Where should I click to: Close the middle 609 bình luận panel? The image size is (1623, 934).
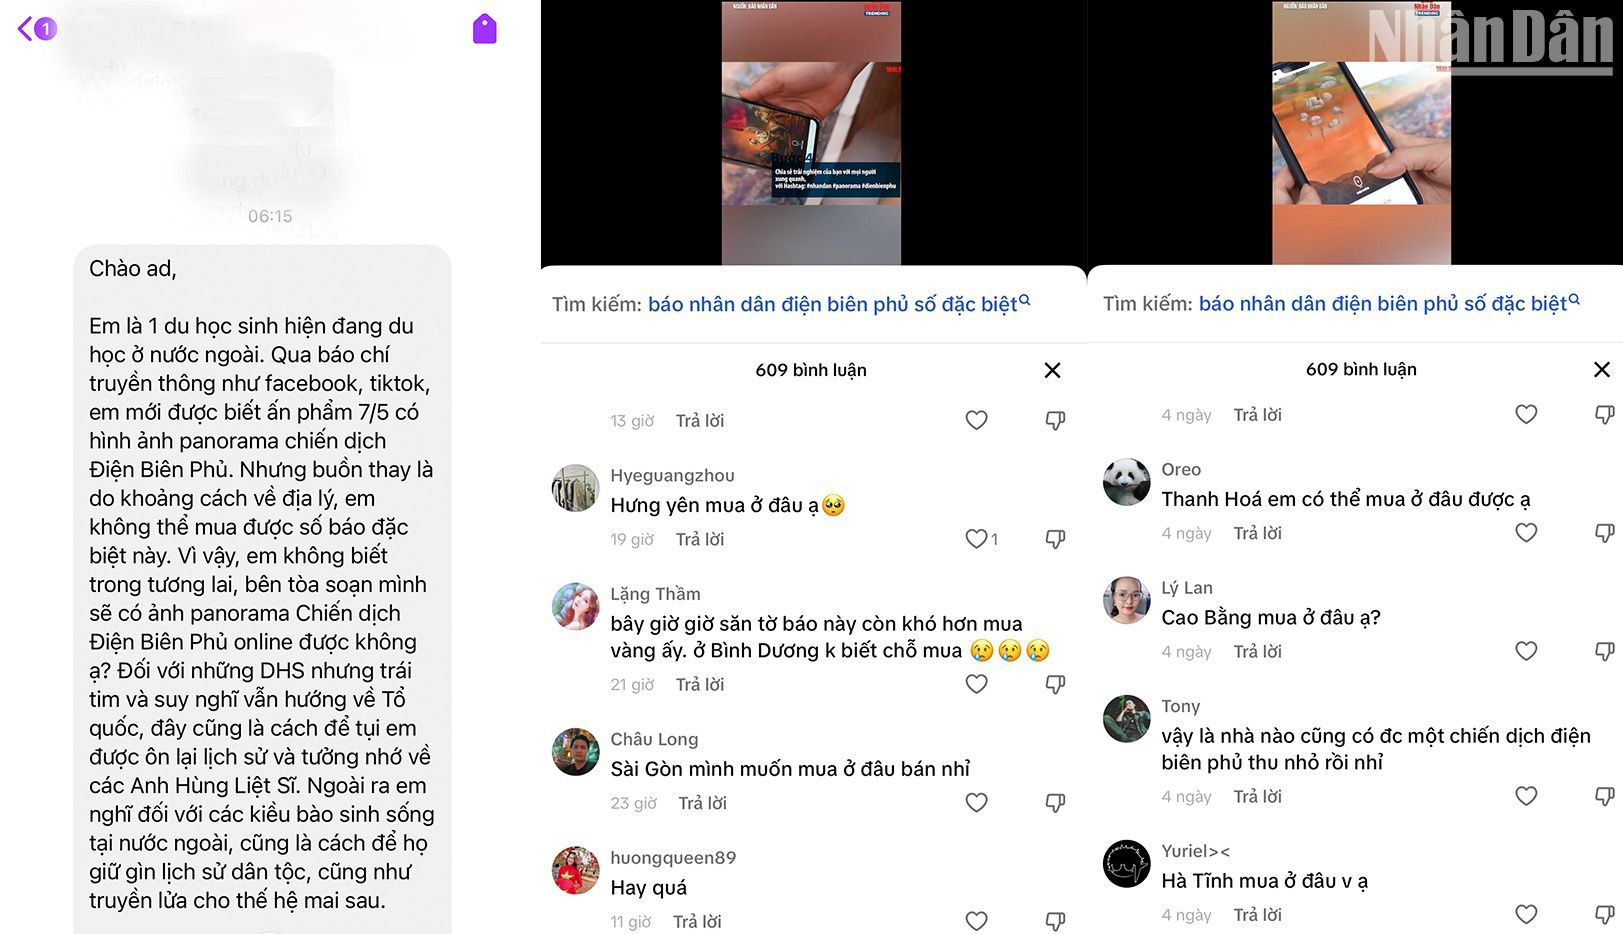pos(1052,370)
